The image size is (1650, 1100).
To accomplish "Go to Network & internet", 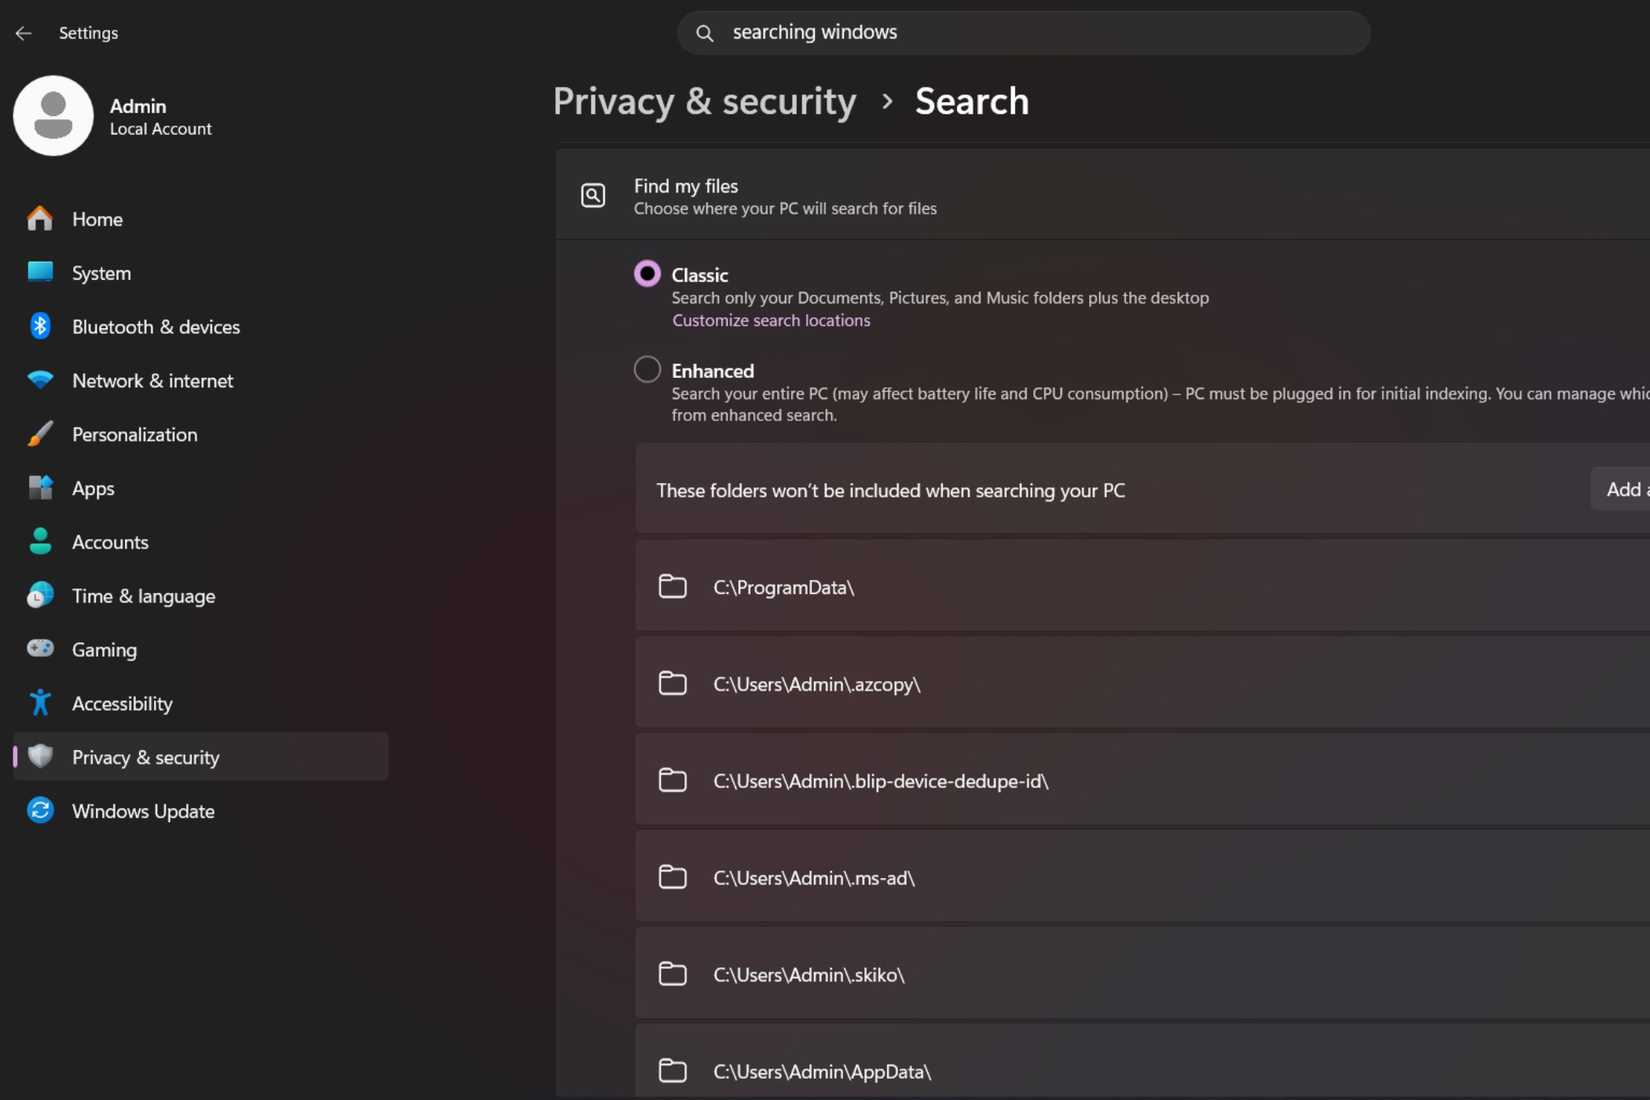I will pos(200,381).
